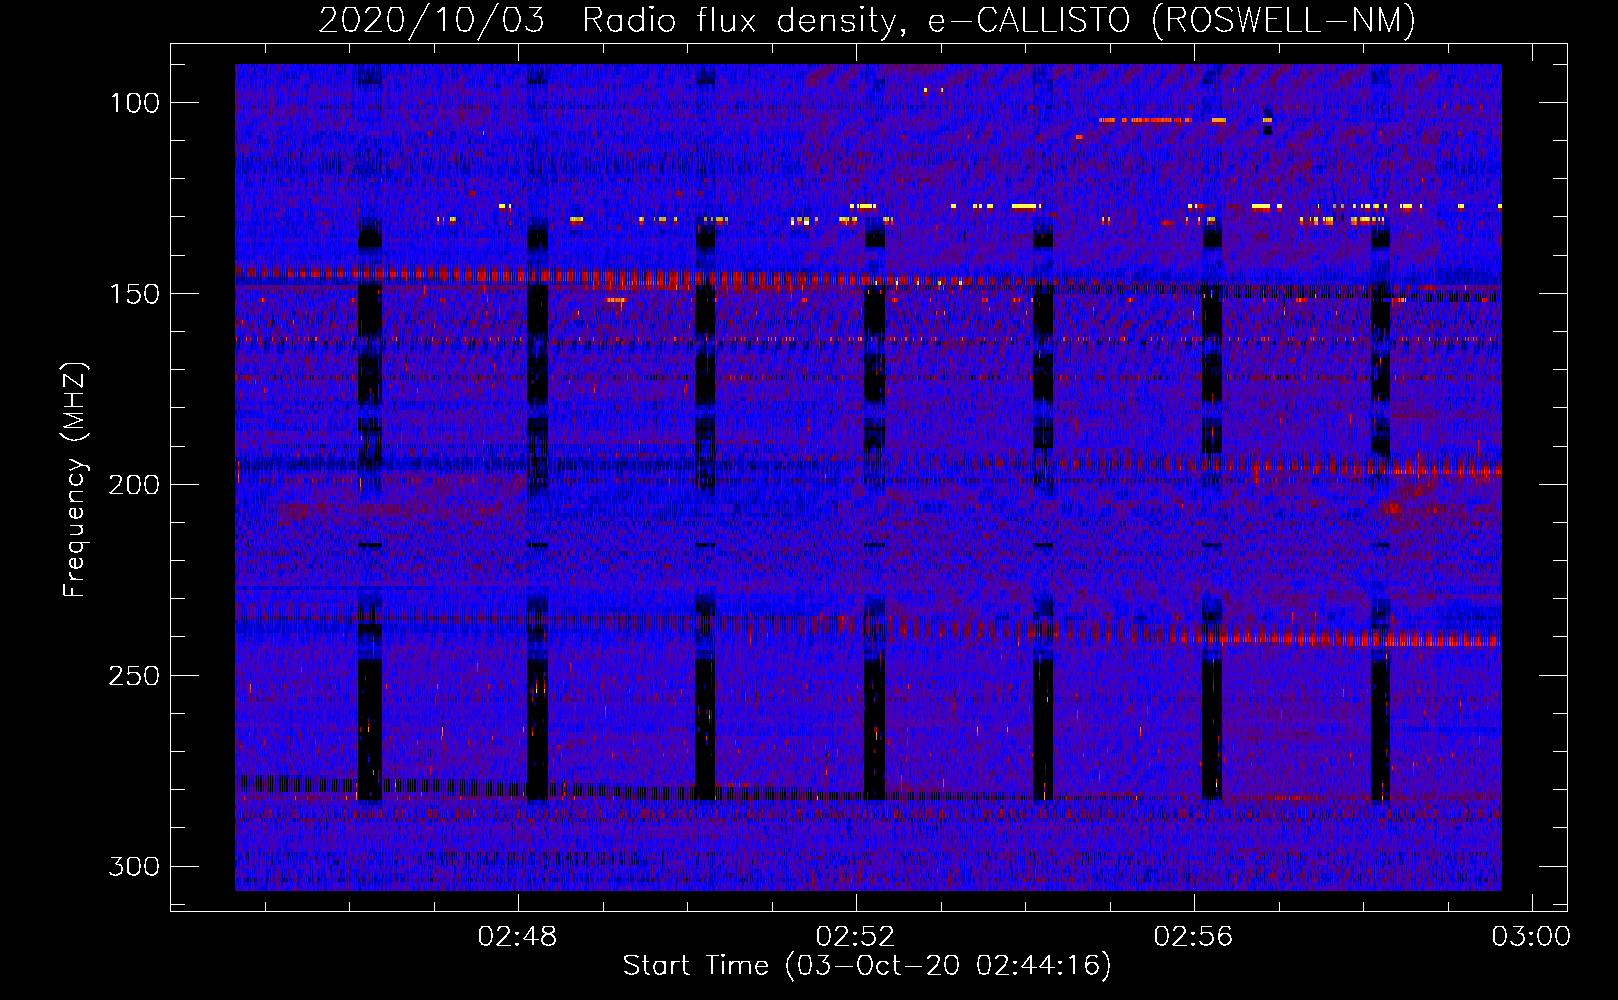This screenshot has width=1618, height=1000.
Task: Click the 02:52 time tick label
Action: click(855, 937)
